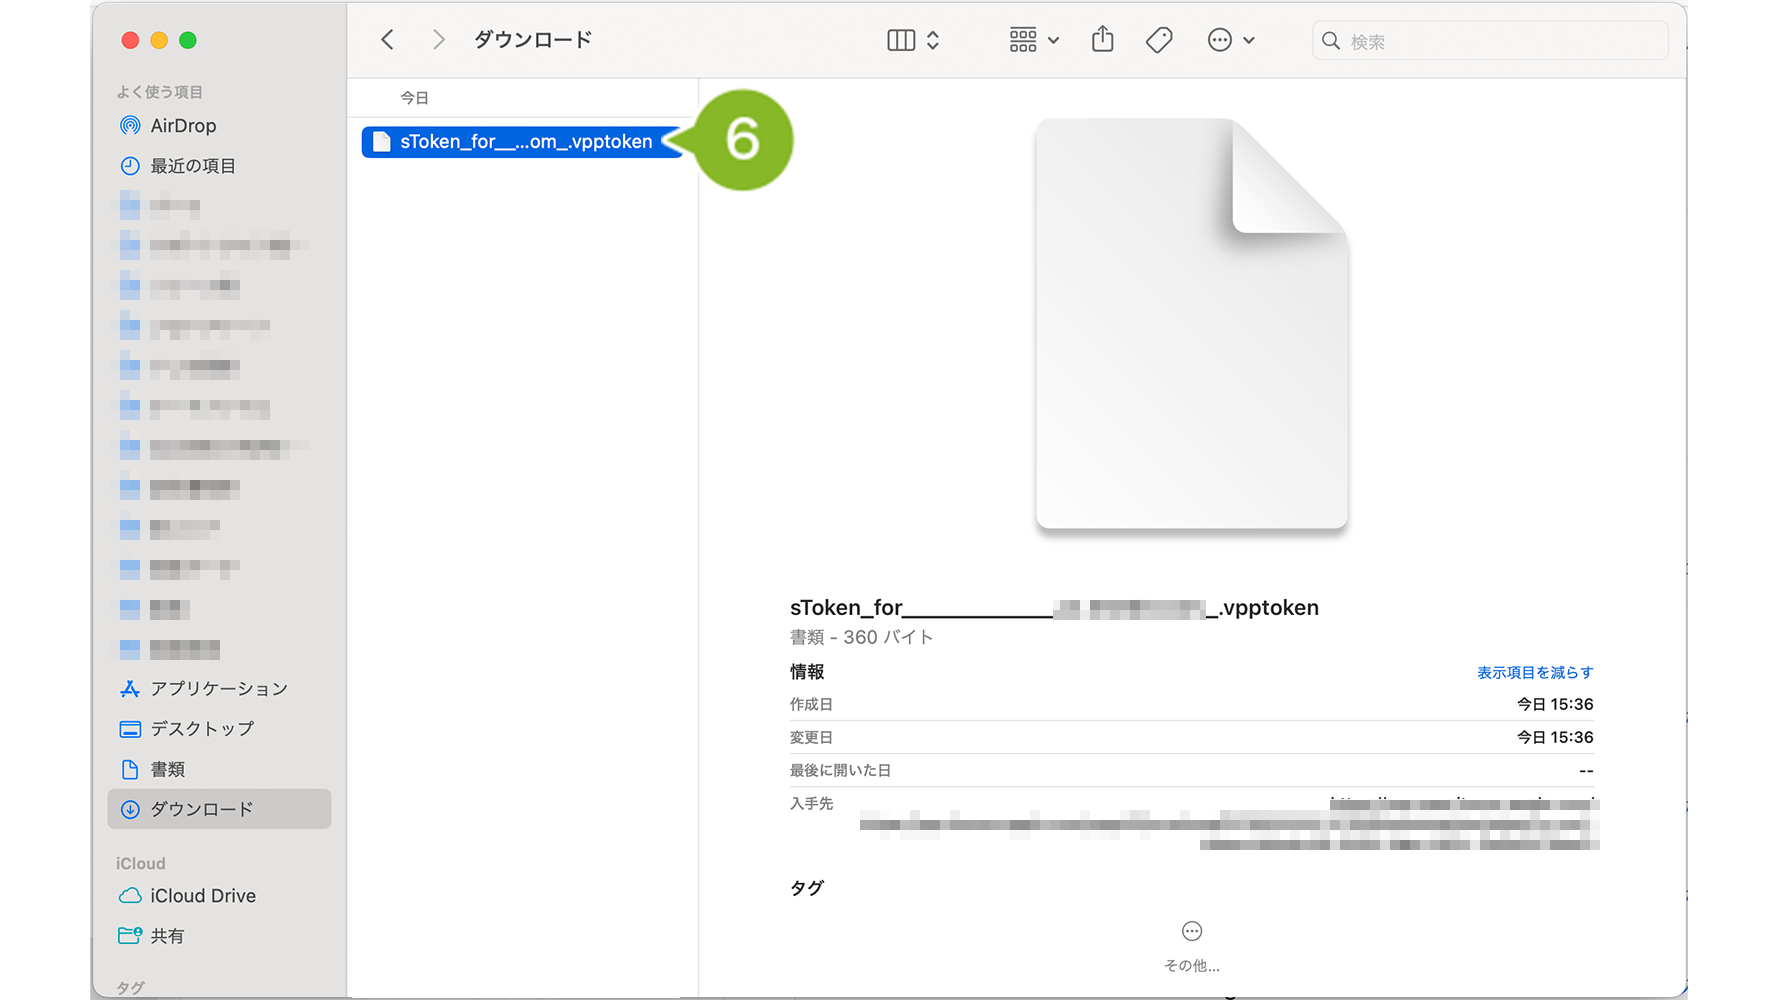Open the group-by grid icon menu
Viewport: 1778px width, 1000px height.
click(x=1033, y=40)
